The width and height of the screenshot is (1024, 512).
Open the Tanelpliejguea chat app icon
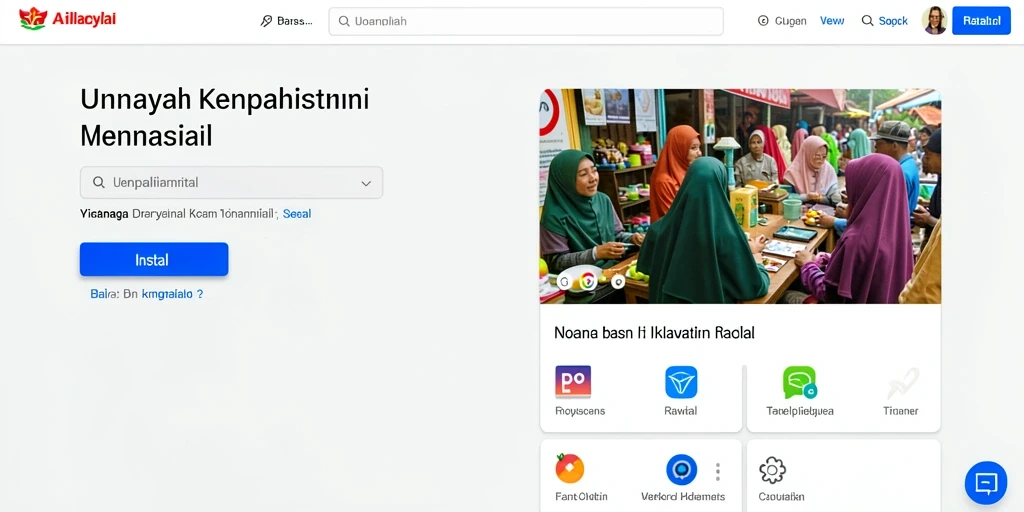tap(799, 382)
